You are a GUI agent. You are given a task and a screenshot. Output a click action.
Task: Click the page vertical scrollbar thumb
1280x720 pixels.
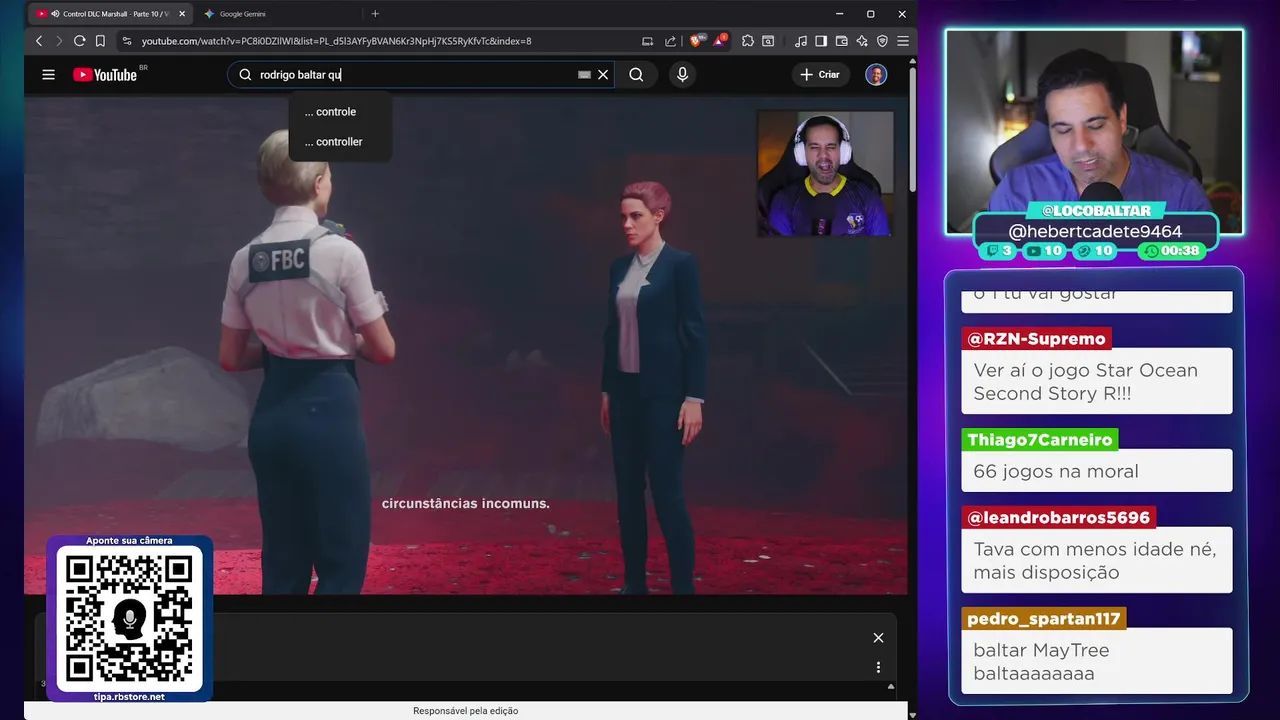tap(912, 130)
